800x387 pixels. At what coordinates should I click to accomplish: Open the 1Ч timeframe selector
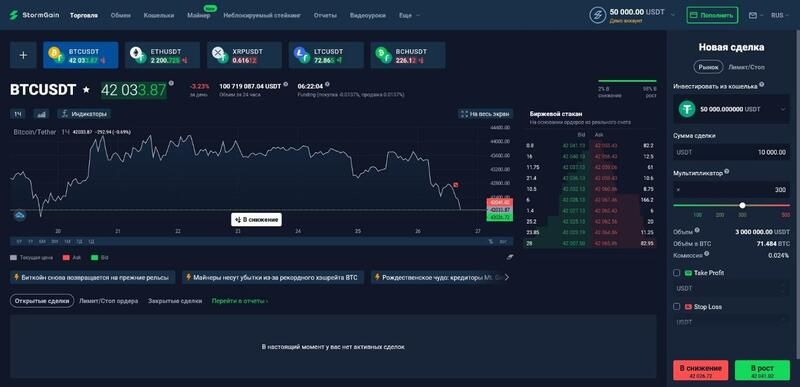[17, 114]
